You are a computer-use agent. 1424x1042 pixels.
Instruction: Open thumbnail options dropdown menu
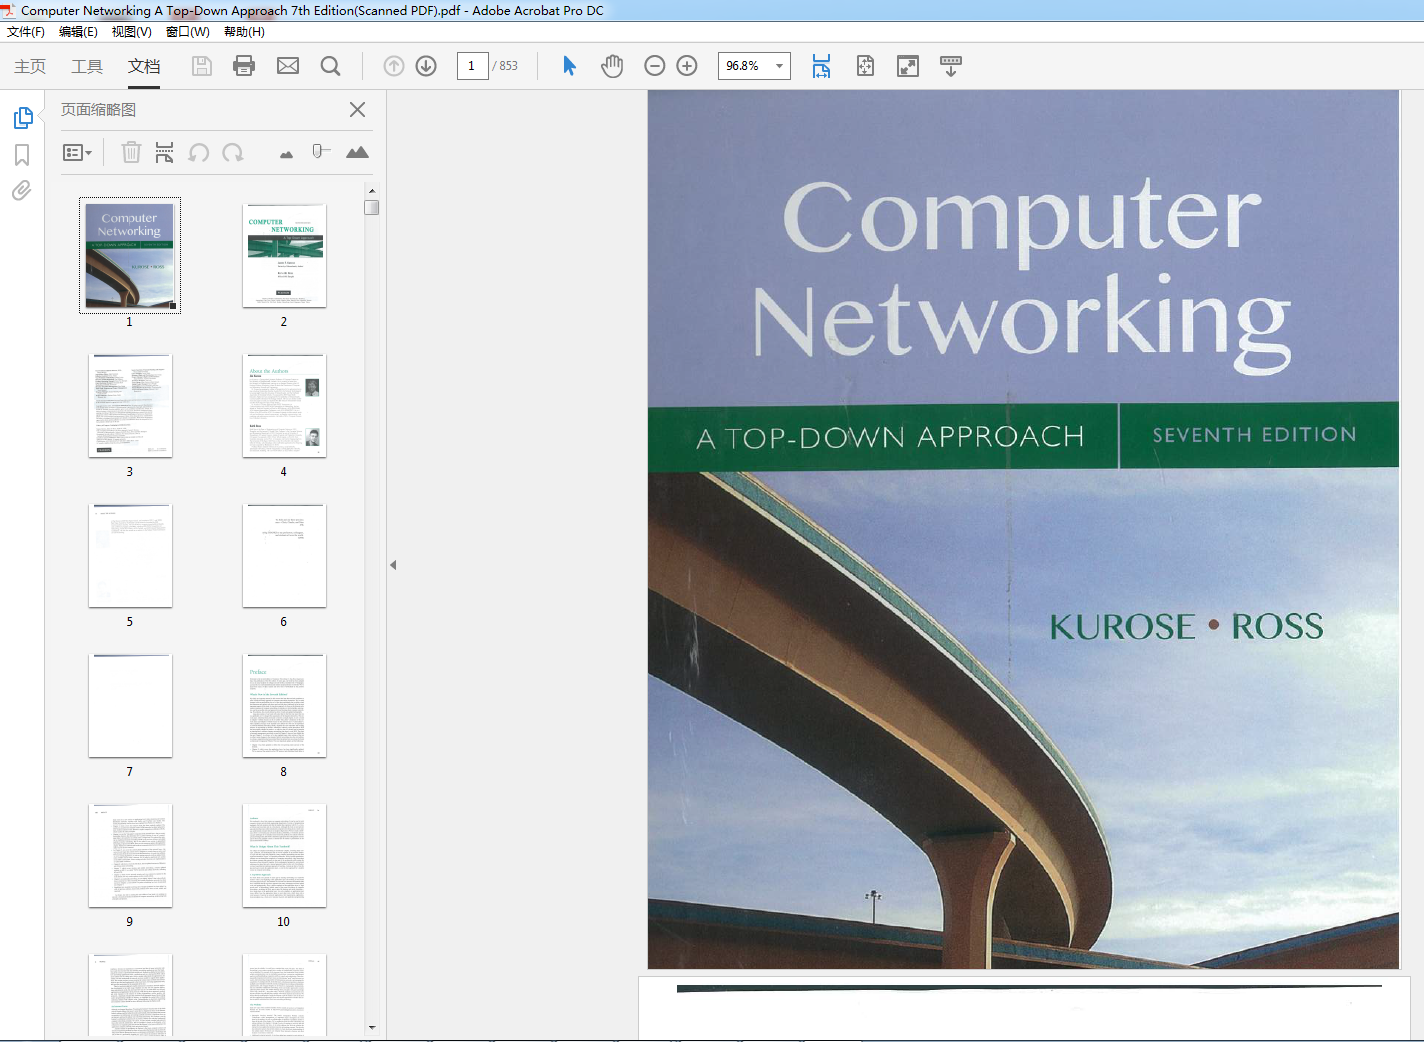coord(77,152)
